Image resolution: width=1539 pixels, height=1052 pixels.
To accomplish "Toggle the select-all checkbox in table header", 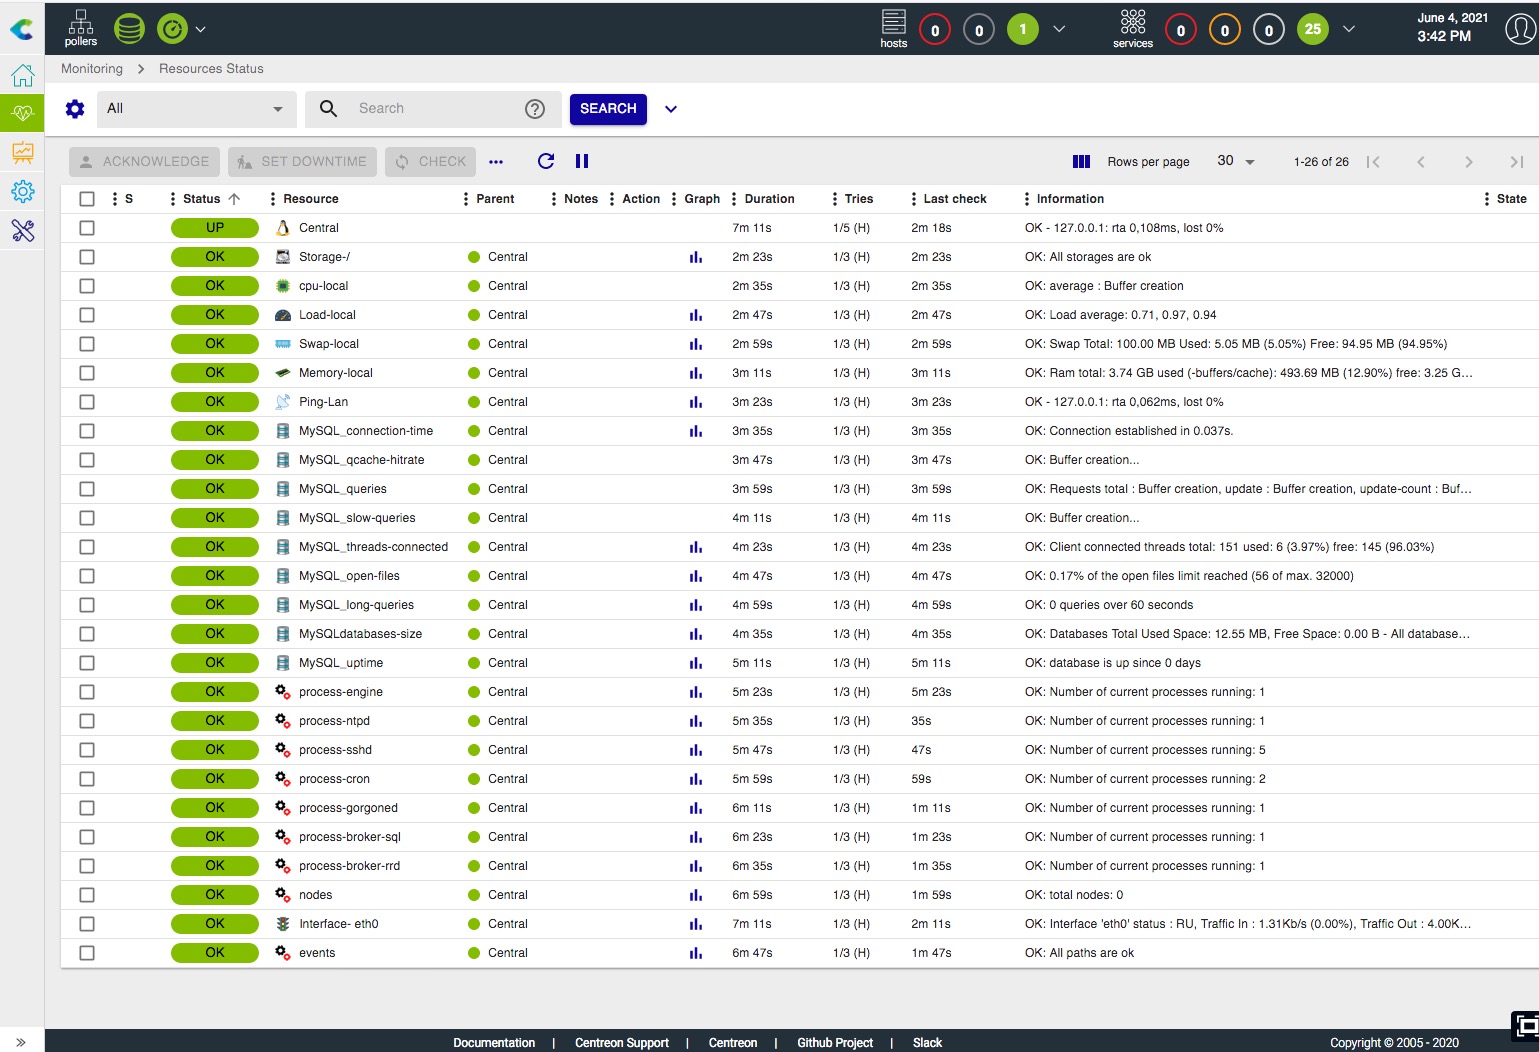I will (x=87, y=199).
